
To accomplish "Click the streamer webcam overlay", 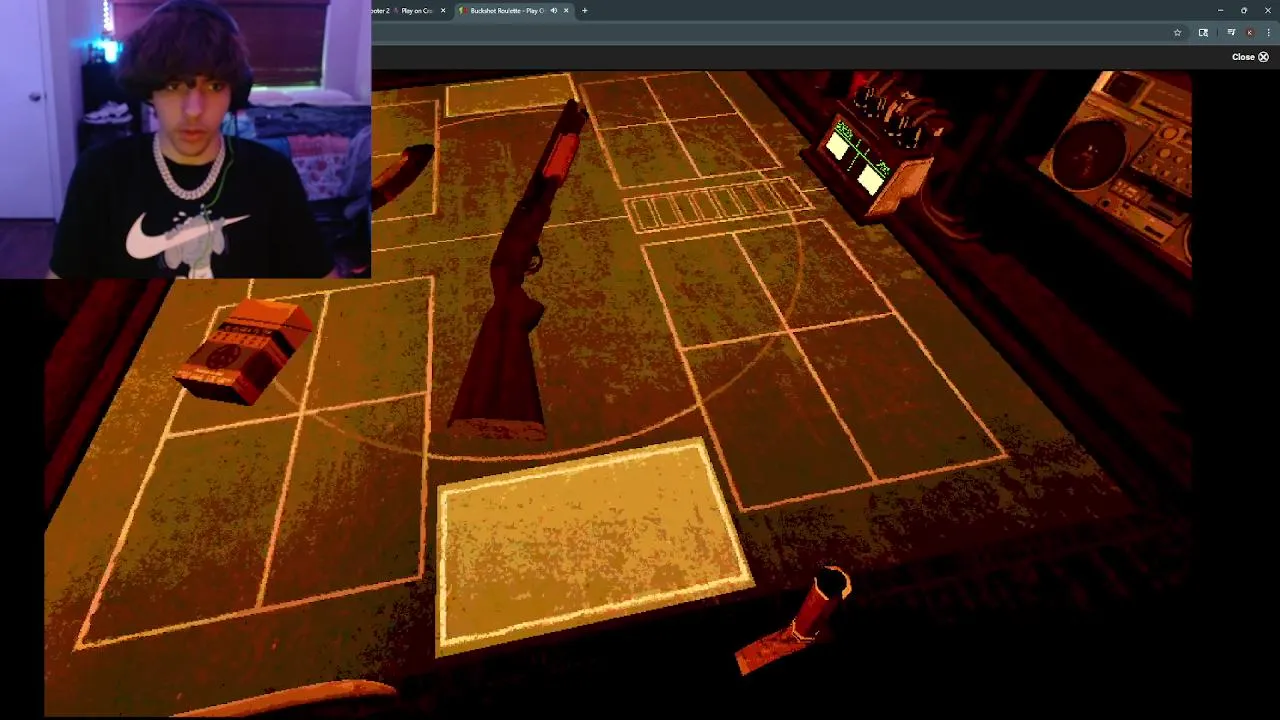I will pos(186,139).
